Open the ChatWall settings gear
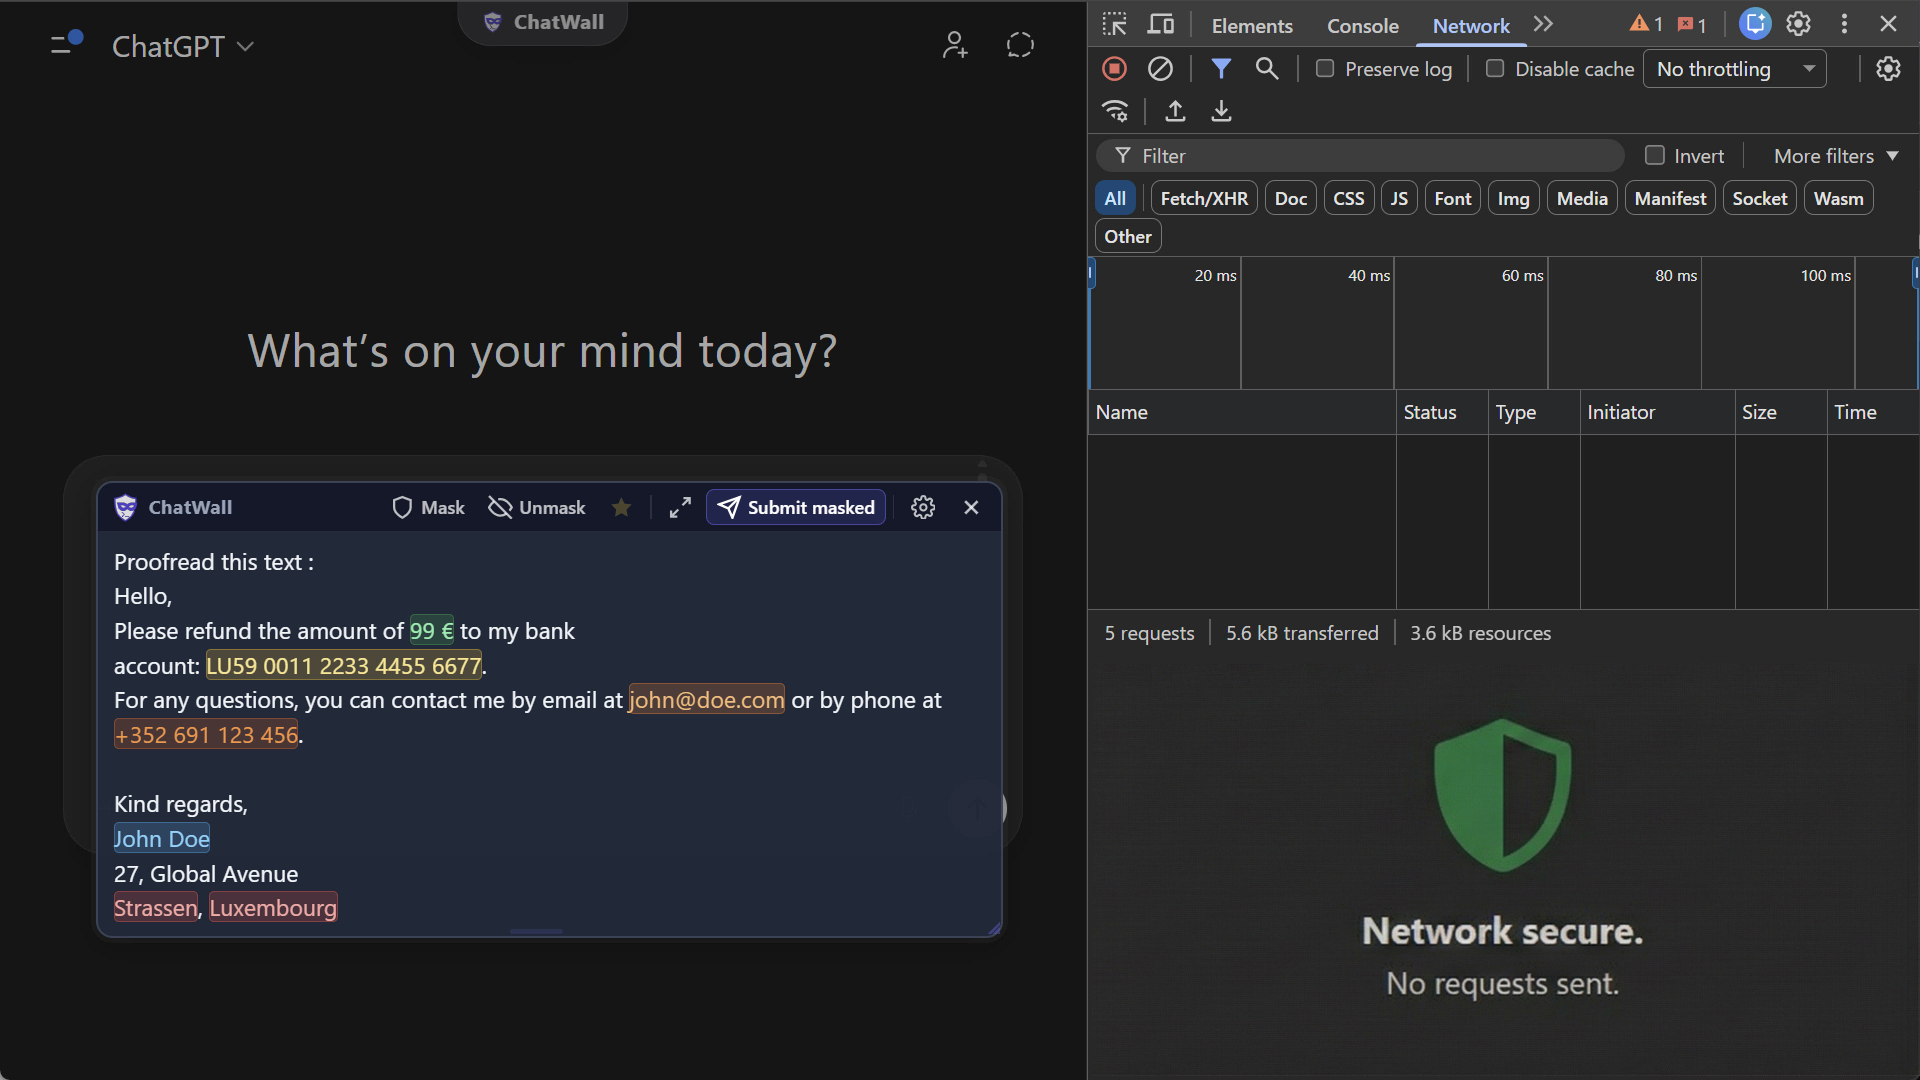The width and height of the screenshot is (1920, 1080). tap(923, 507)
